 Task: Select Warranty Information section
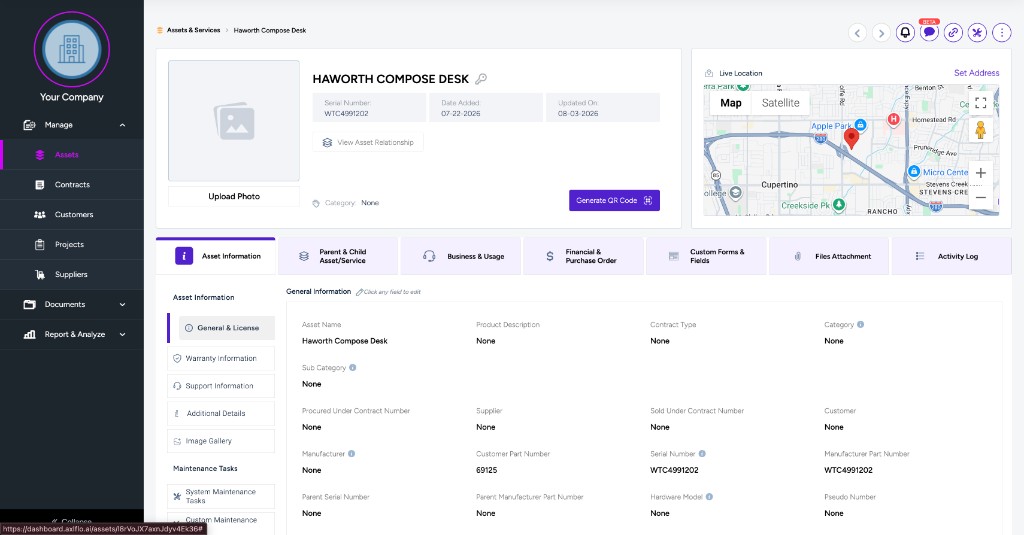pos(221,359)
